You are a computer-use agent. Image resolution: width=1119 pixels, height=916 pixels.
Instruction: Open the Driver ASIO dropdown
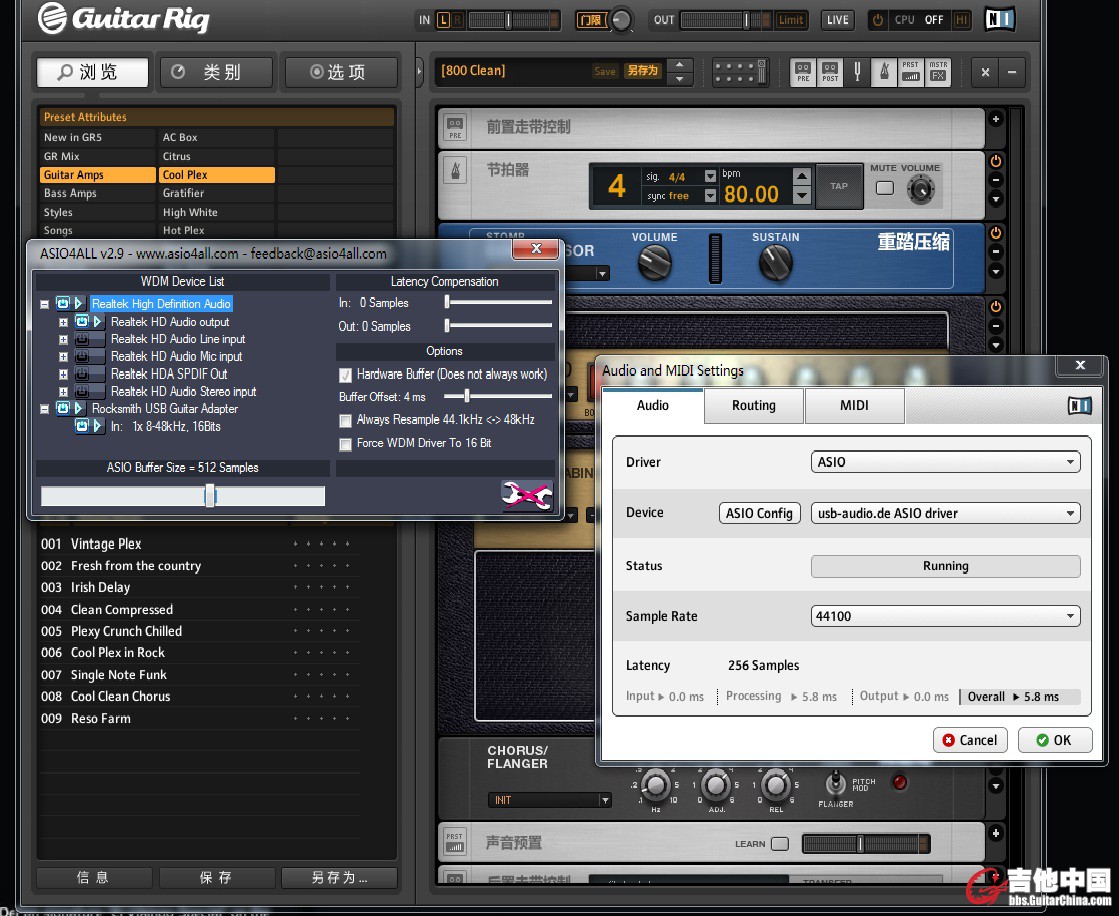[x=945, y=462]
